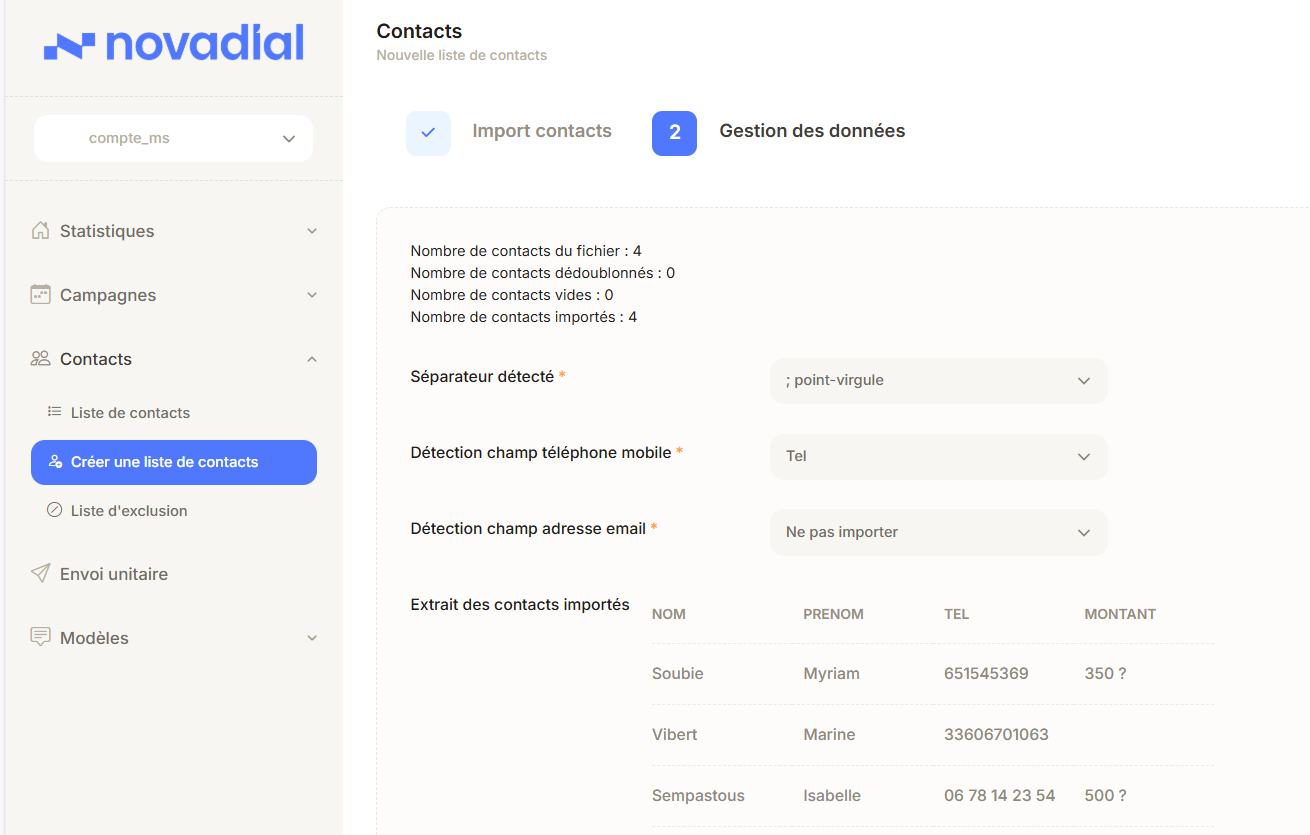1310x835 pixels.
Task: Click the novadial logo
Action: pos(174,44)
